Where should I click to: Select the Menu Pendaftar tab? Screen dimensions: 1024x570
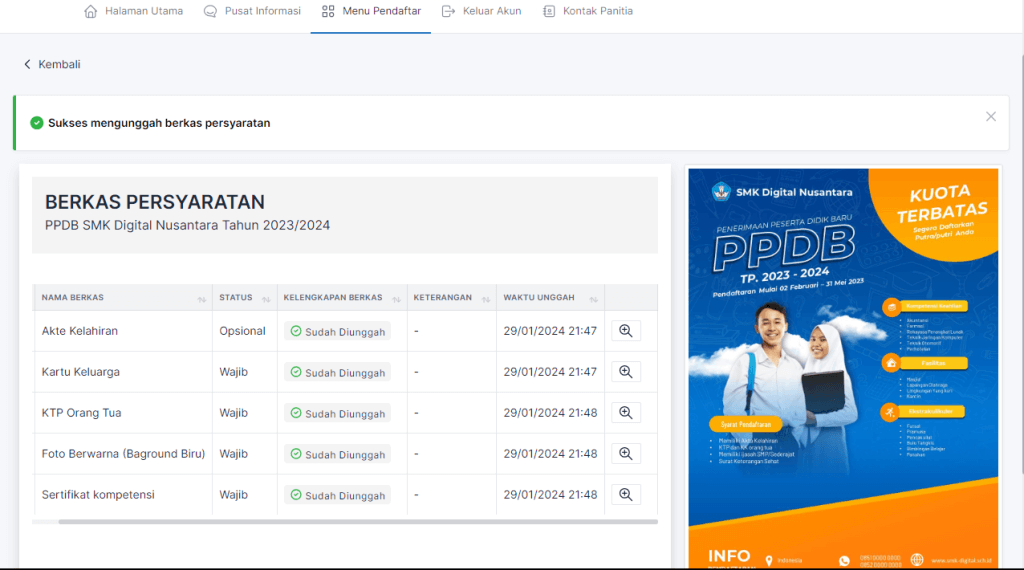[370, 12]
